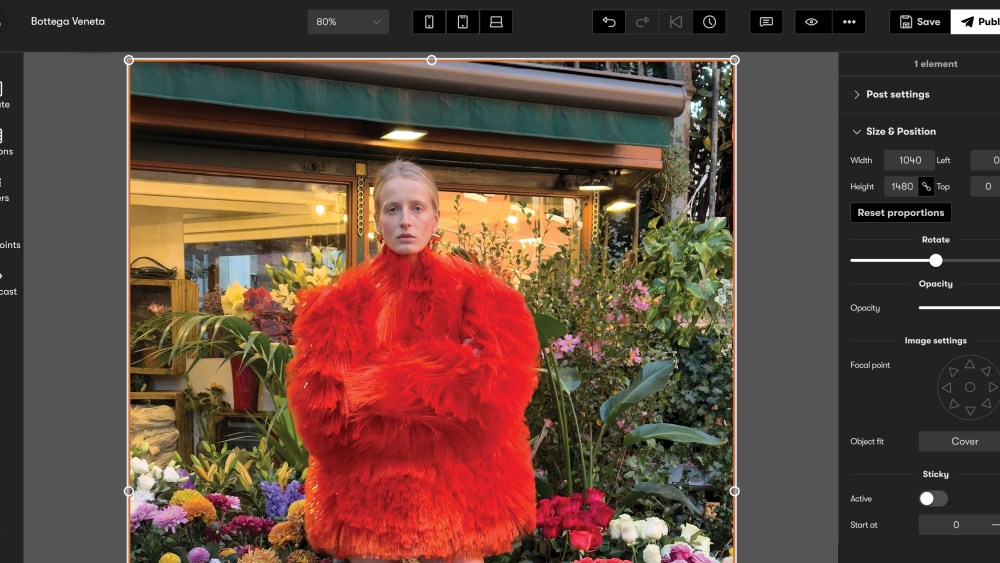The height and width of the screenshot is (563, 1000).
Task: Enable the Sticky Active switch
Action: coord(932,499)
